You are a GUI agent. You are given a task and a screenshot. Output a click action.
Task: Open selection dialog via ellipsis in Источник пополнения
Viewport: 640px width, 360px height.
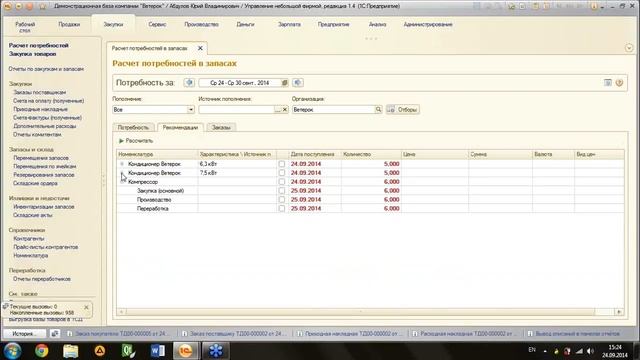(278, 109)
